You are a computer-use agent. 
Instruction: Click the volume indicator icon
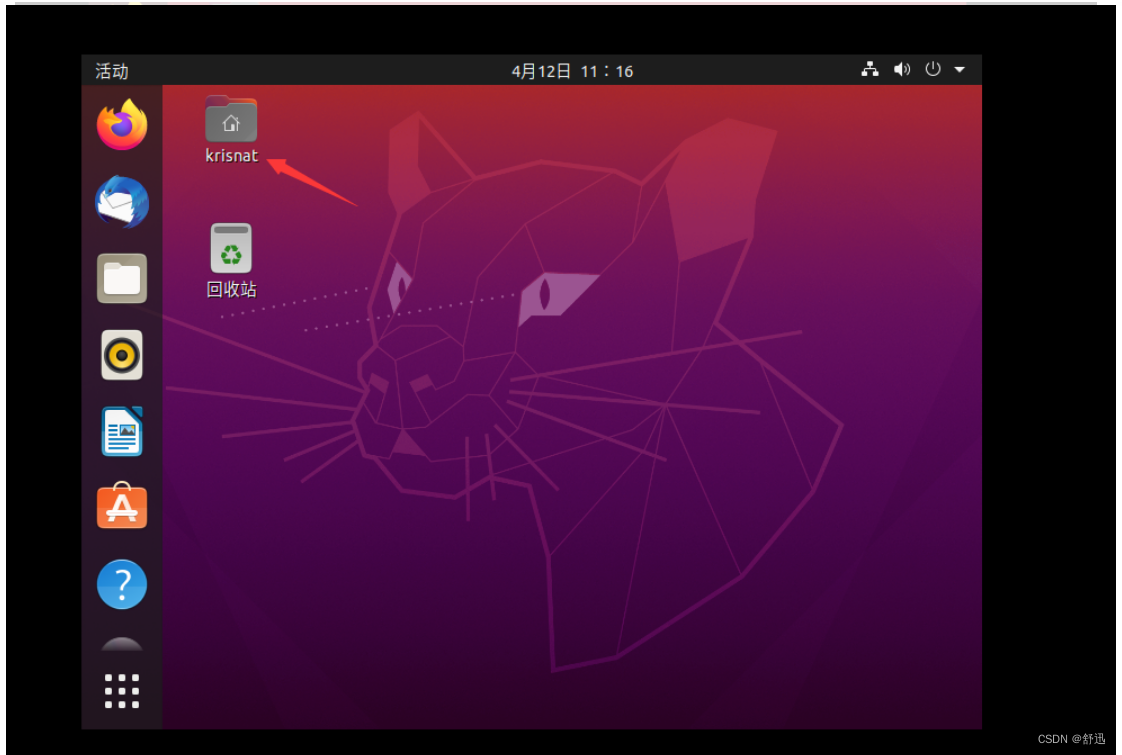point(902,70)
